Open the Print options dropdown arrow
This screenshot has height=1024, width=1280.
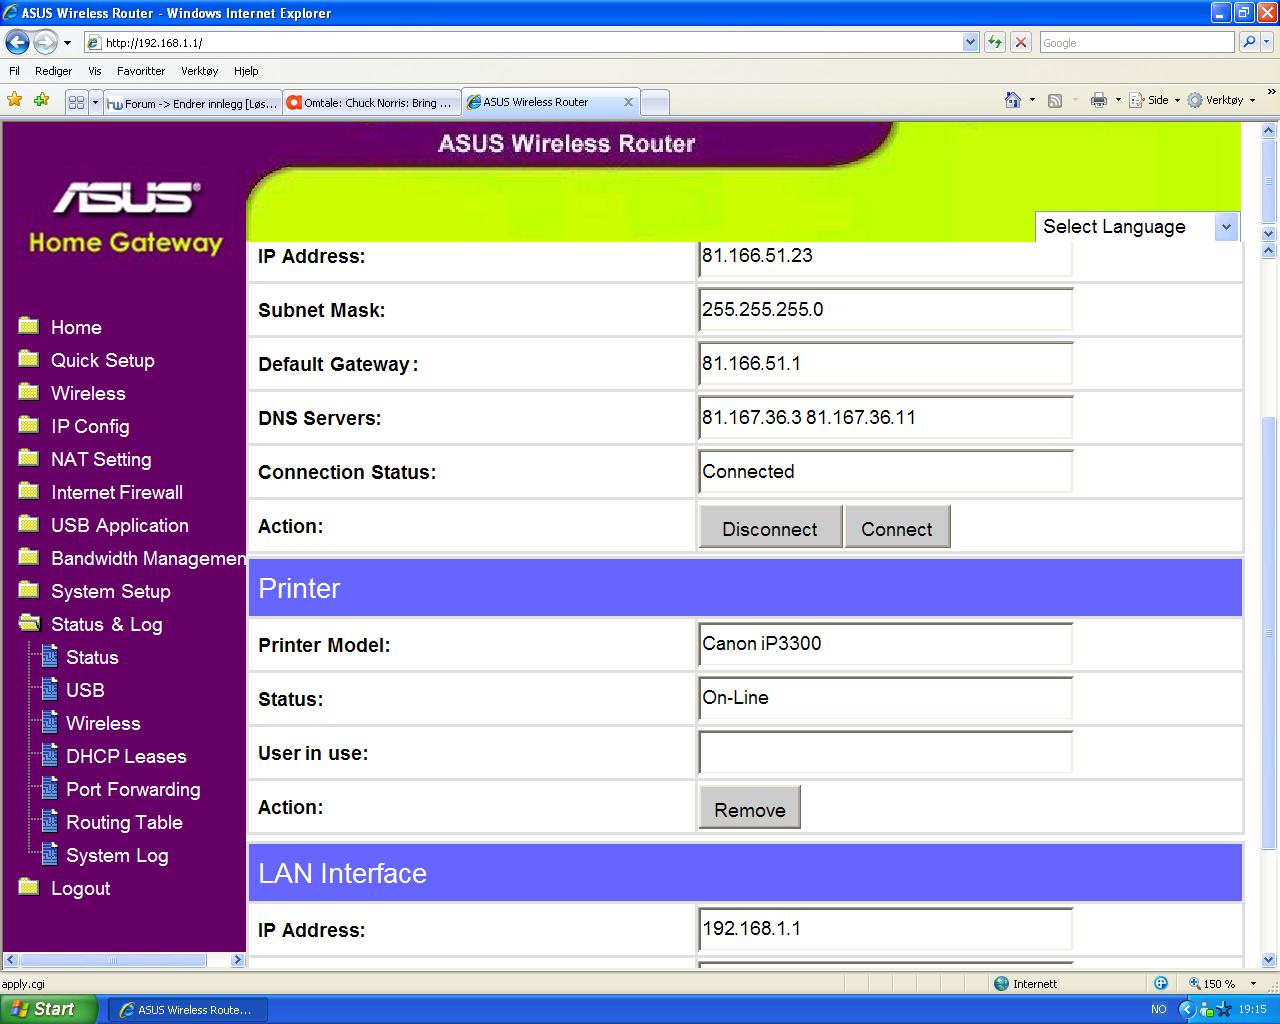click(x=1118, y=100)
